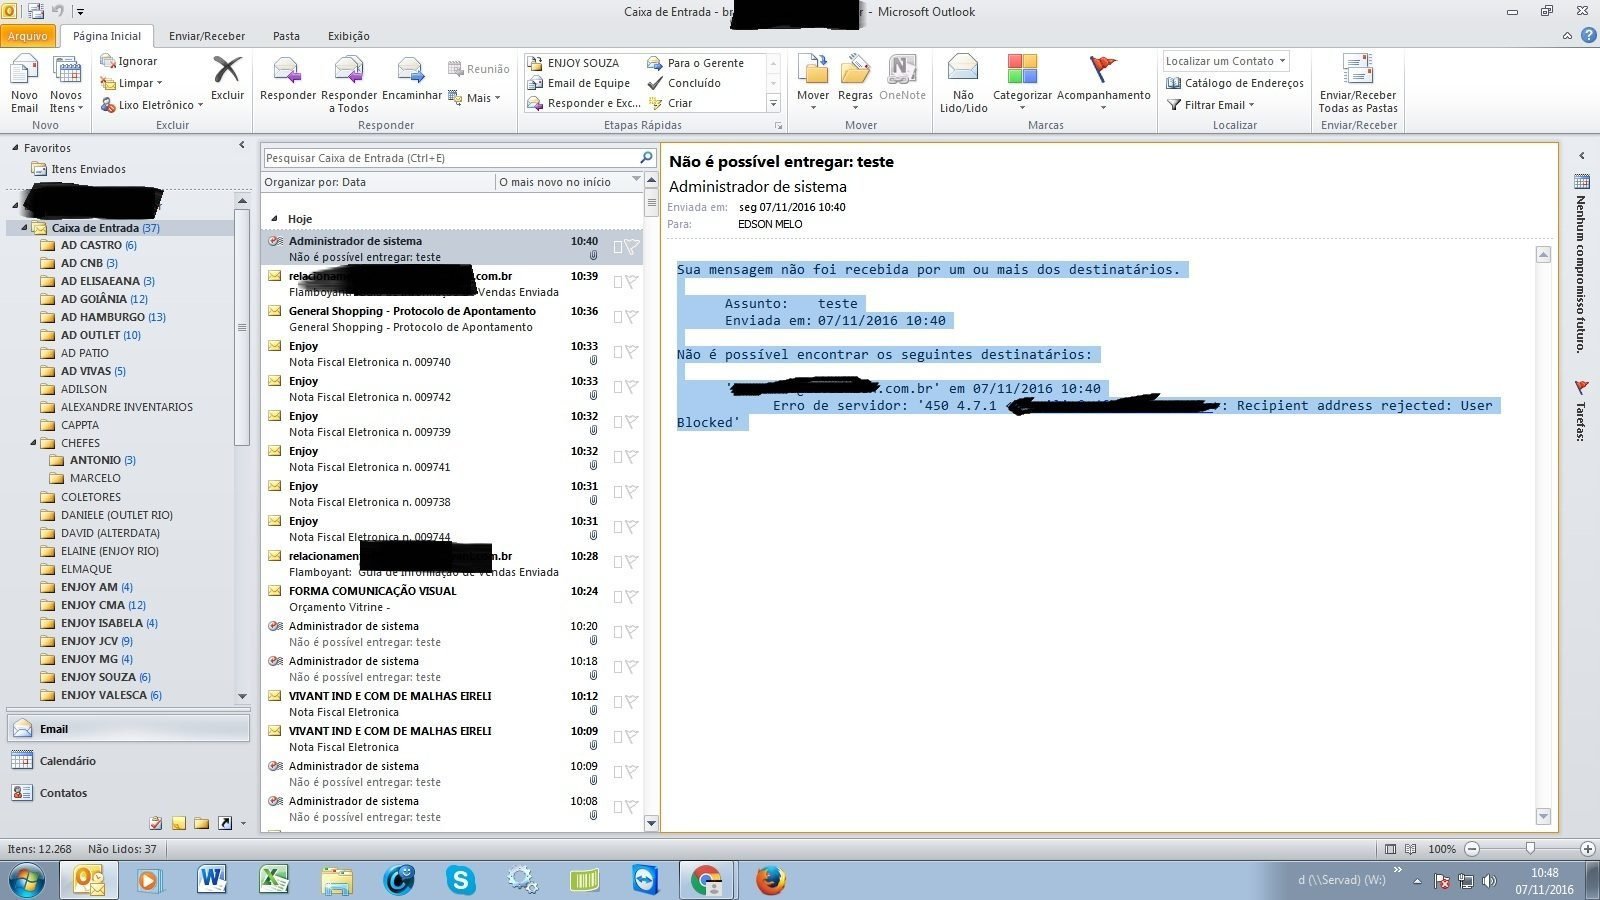Switch to Contatos view
This screenshot has width=1600, height=900.
click(128, 793)
